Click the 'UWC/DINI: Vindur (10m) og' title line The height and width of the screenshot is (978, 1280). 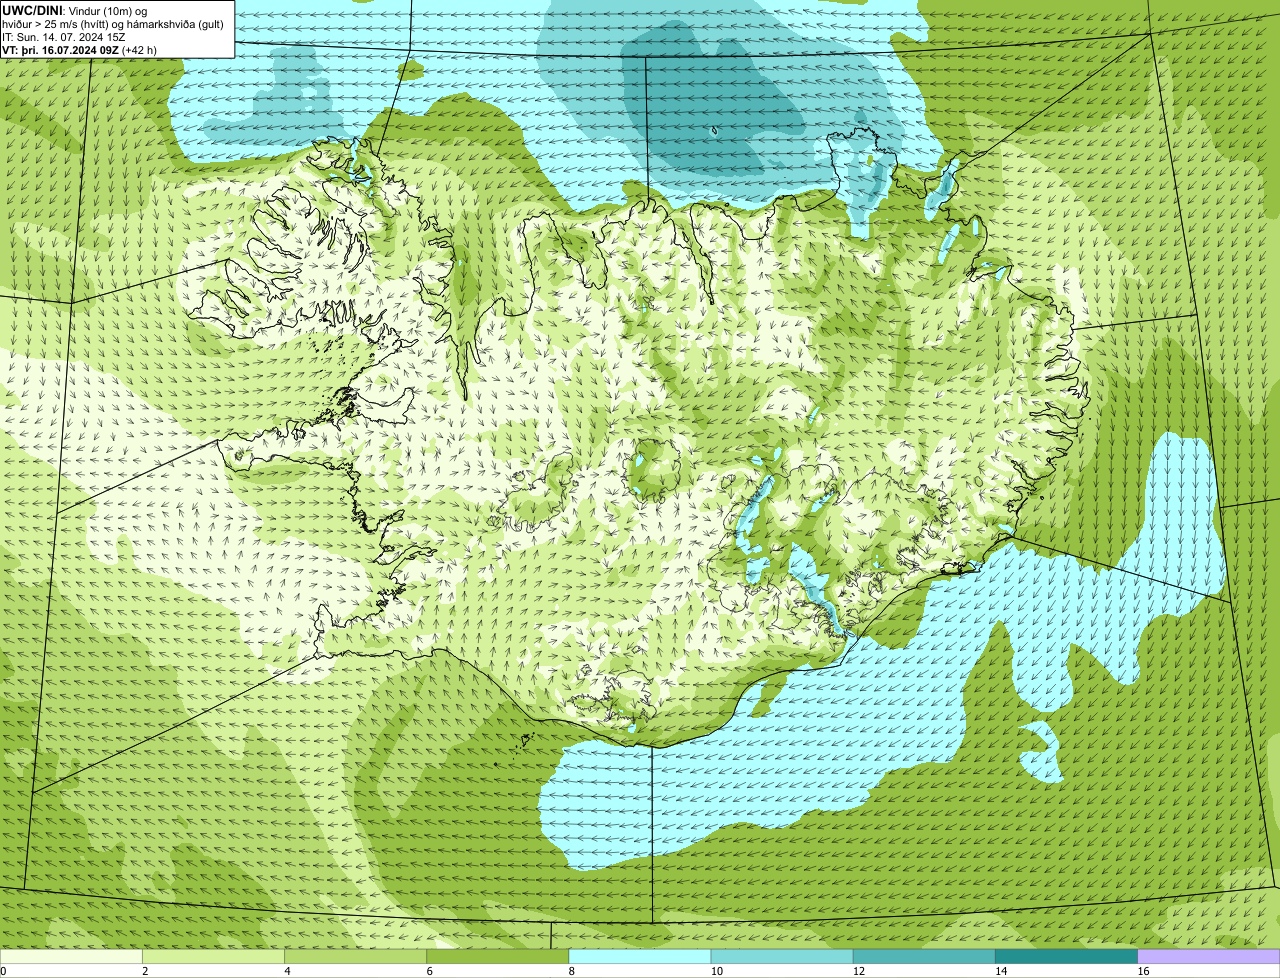tap(75, 11)
